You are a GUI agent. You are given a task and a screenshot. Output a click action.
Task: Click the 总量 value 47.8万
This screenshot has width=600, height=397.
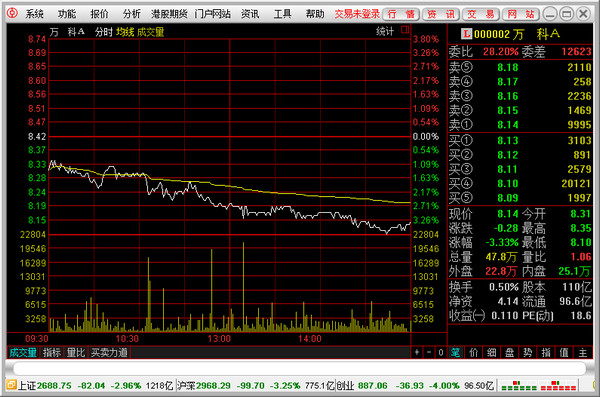click(501, 257)
